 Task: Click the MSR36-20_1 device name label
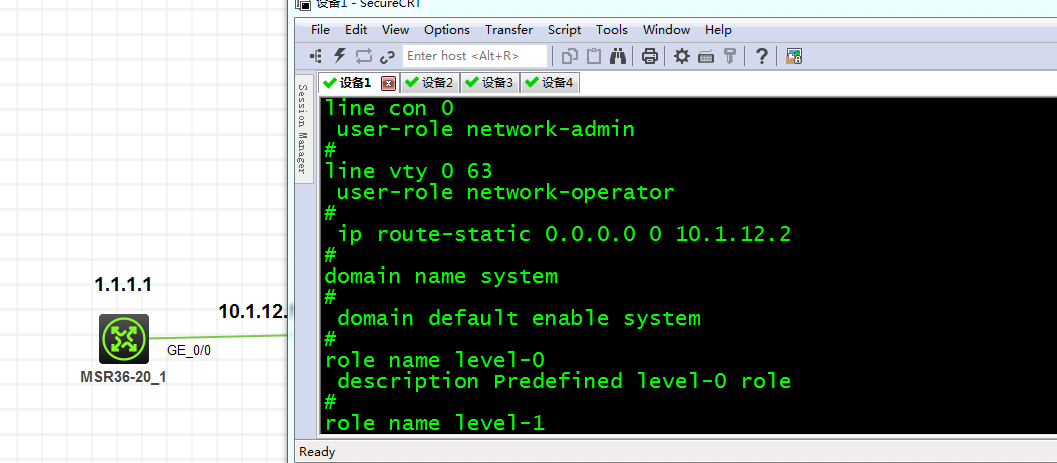(x=123, y=377)
